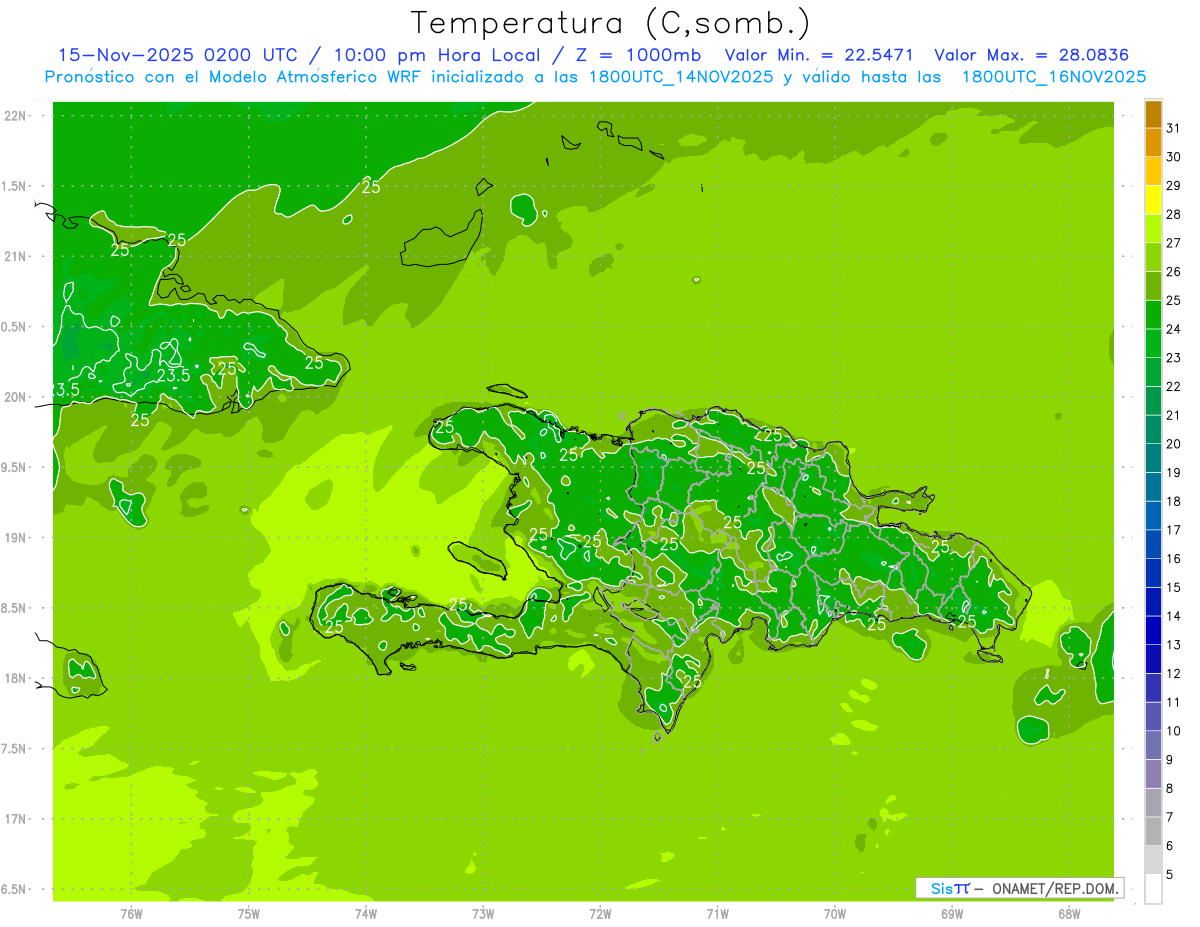This screenshot has width=1200, height=927.
Task: Click the '1.5N' latitude axis label
Action: [15, 186]
